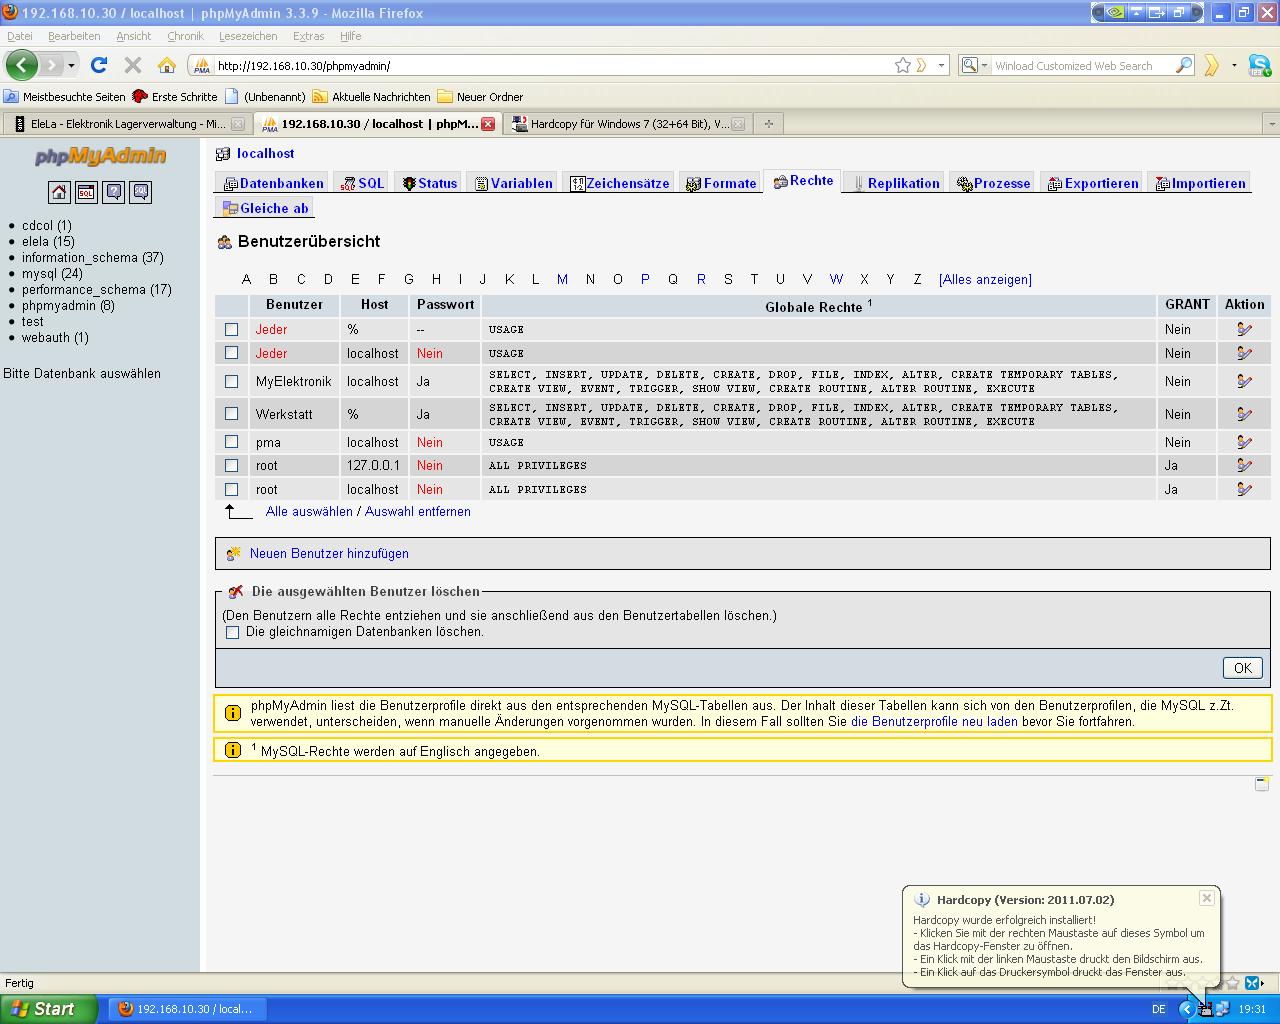Click the Firefox taskbar button

point(186,1009)
